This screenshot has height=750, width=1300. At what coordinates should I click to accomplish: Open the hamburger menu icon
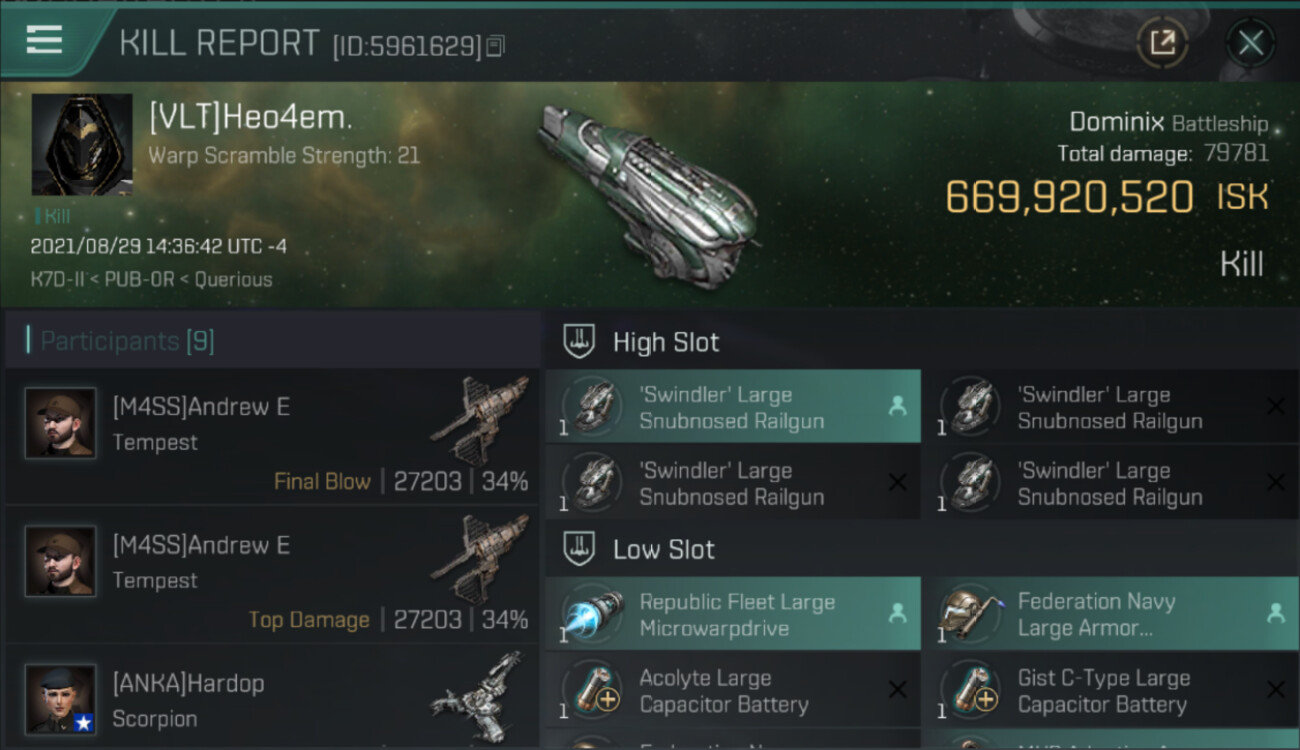pos(45,40)
